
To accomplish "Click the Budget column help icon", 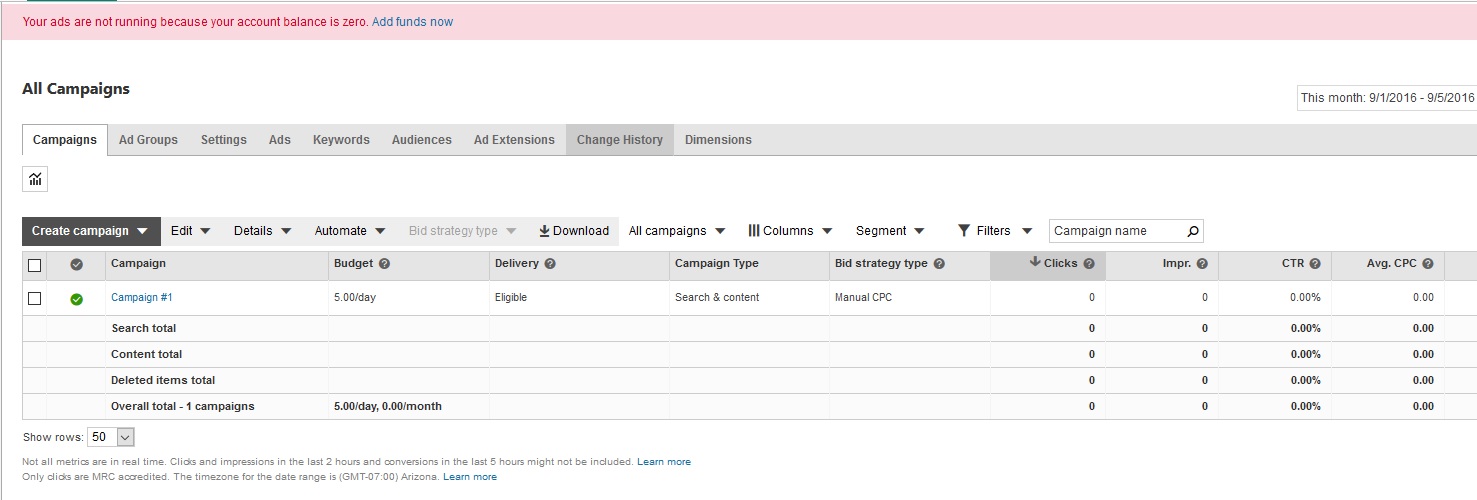I will point(384,264).
